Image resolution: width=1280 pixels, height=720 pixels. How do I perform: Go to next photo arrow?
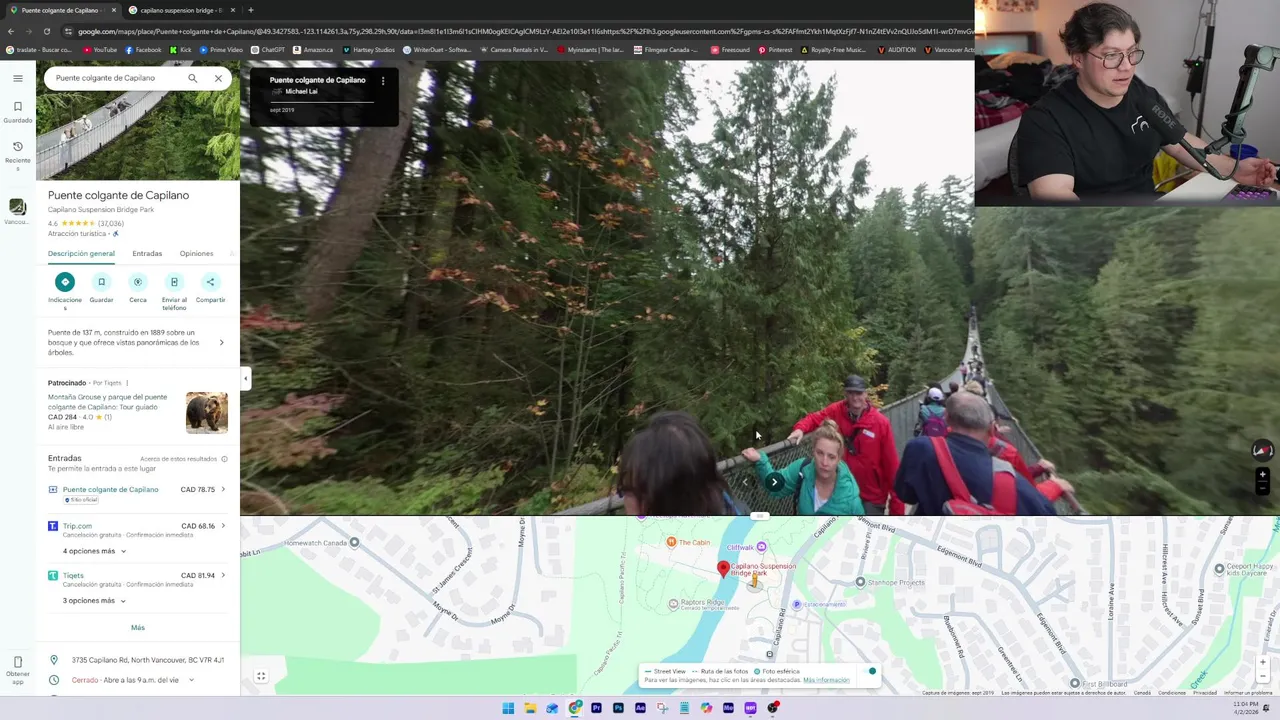[774, 482]
